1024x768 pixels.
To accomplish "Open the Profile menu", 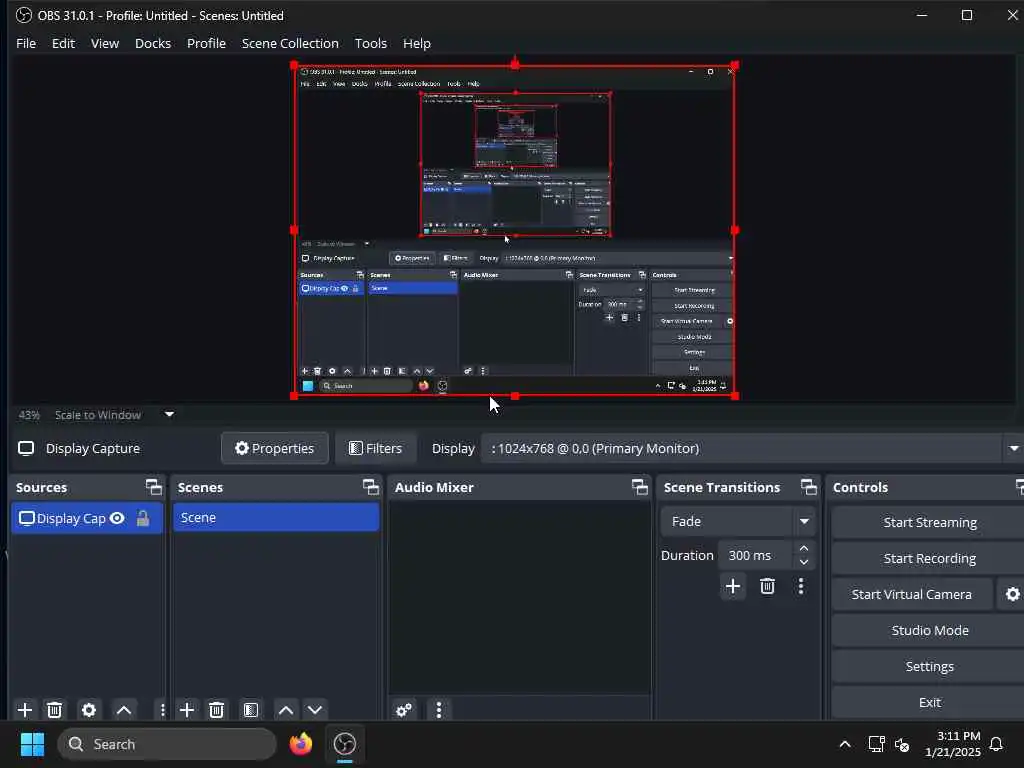I will coord(206,43).
